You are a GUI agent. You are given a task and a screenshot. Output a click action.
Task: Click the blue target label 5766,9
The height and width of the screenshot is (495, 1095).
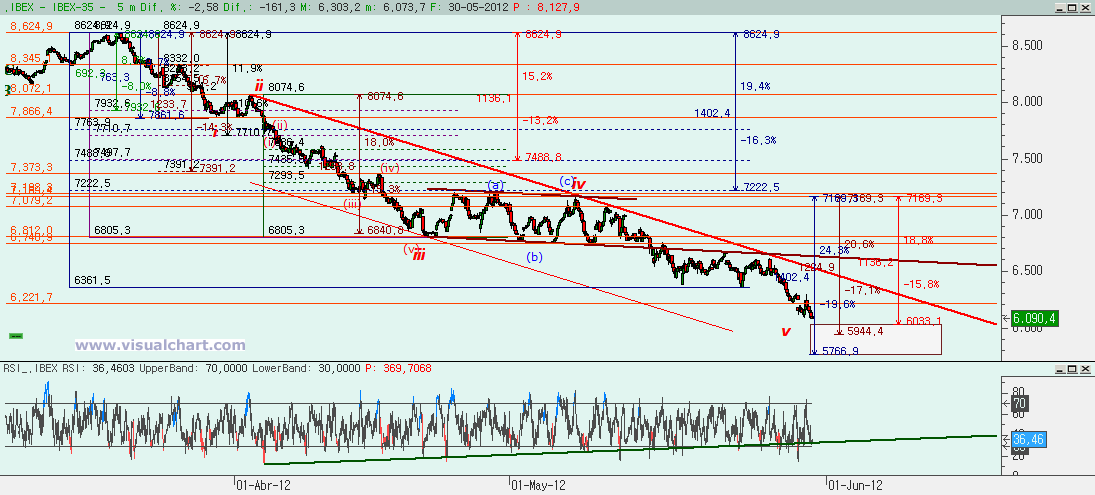tap(840, 351)
